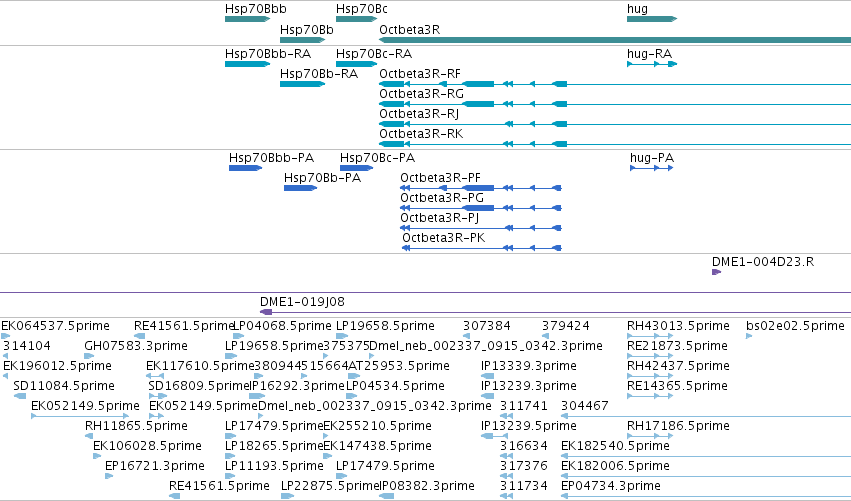Select transcript Hsp70Bbb-RA
The height and width of the screenshot is (501, 851).
click(x=247, y=64)
